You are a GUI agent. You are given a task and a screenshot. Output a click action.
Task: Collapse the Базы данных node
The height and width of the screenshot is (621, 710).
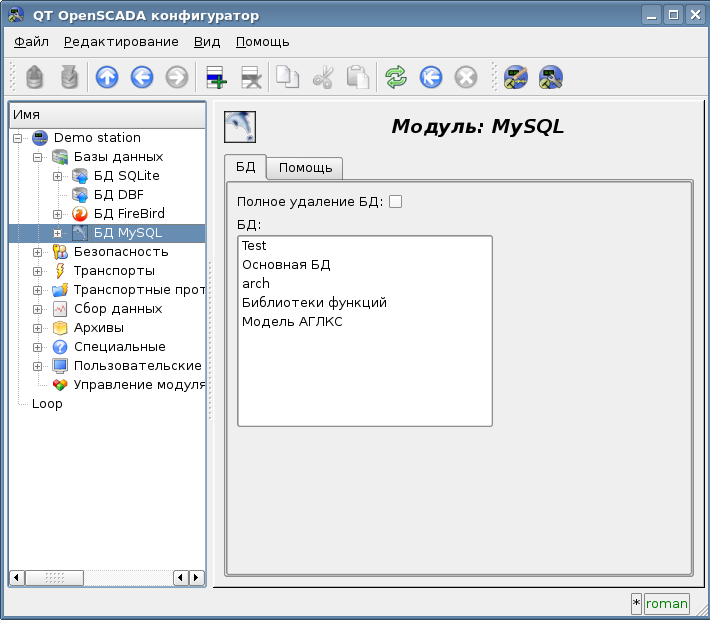click(37, 157)
